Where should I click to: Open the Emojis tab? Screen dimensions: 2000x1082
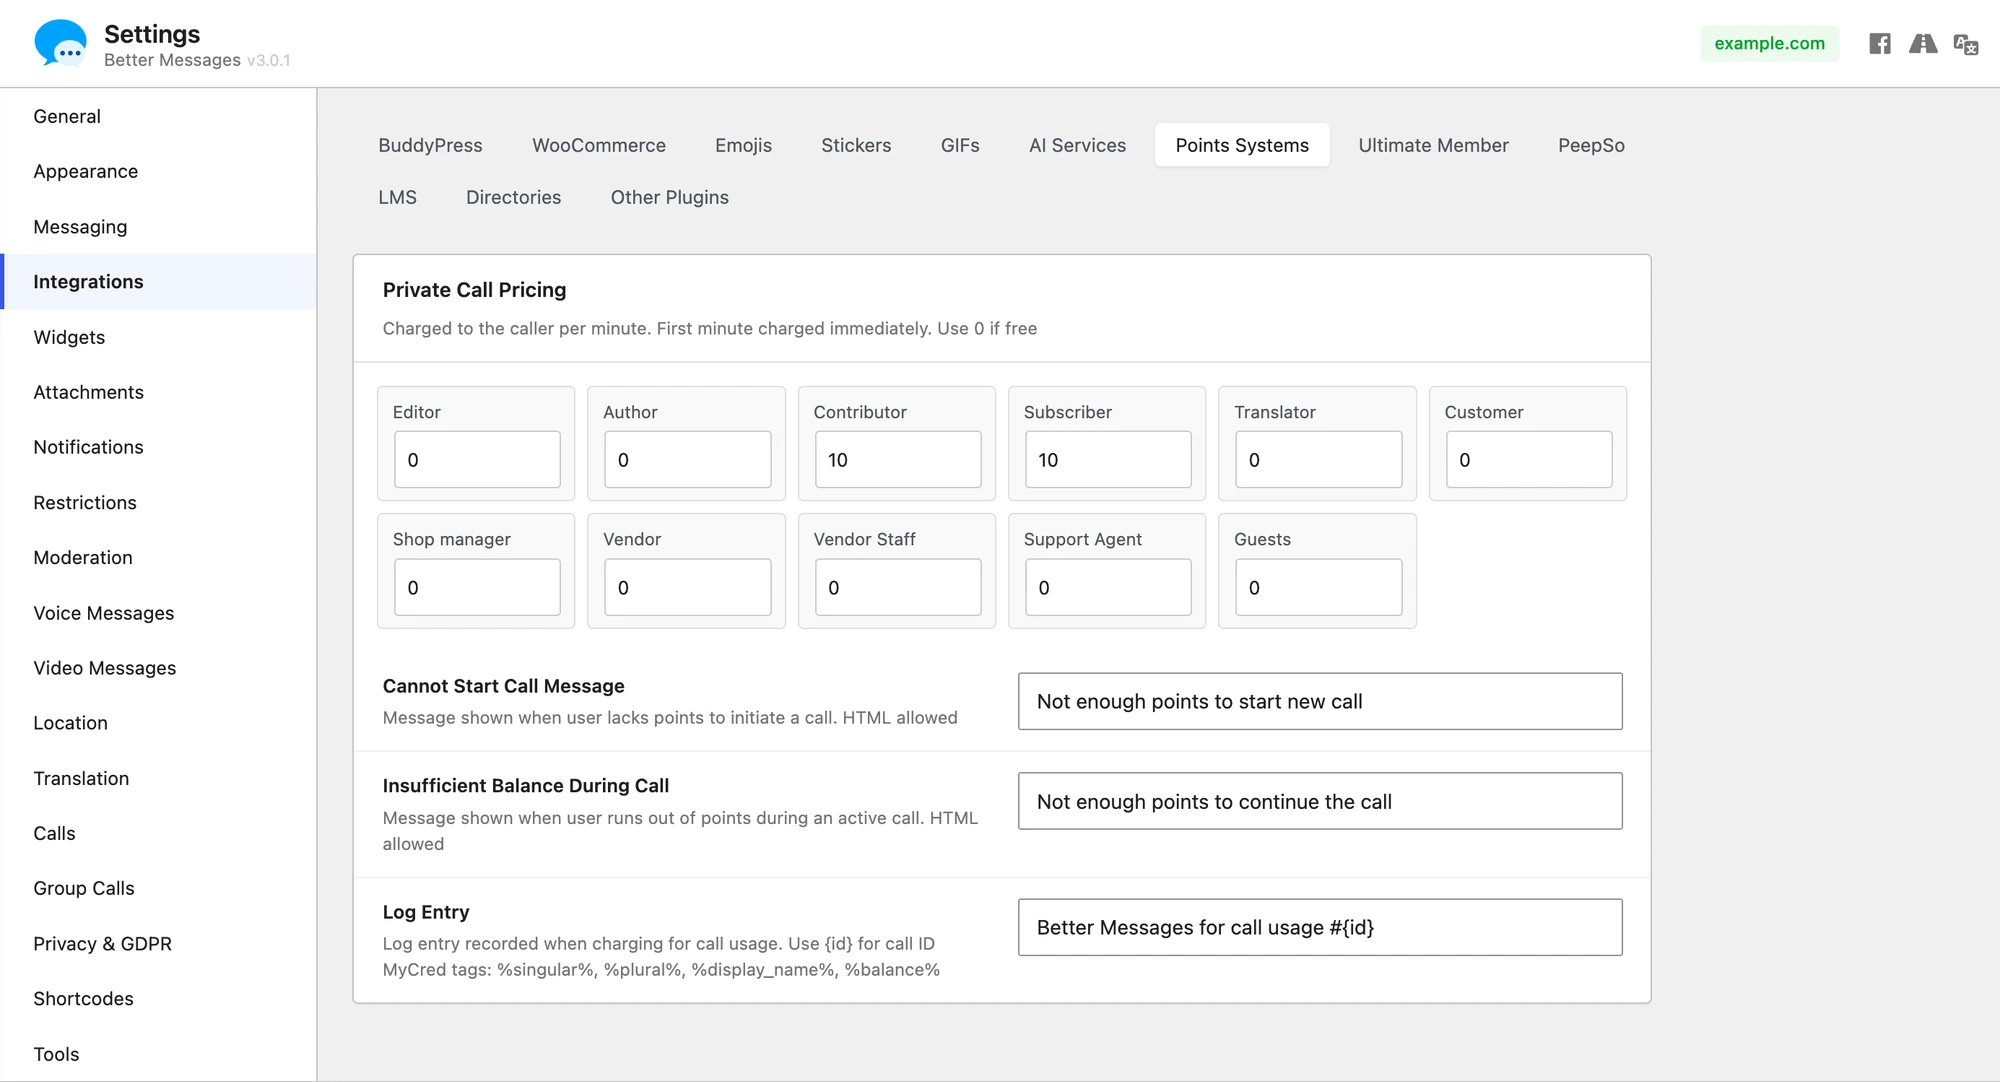pyautogui.click(x=743, y=145)
